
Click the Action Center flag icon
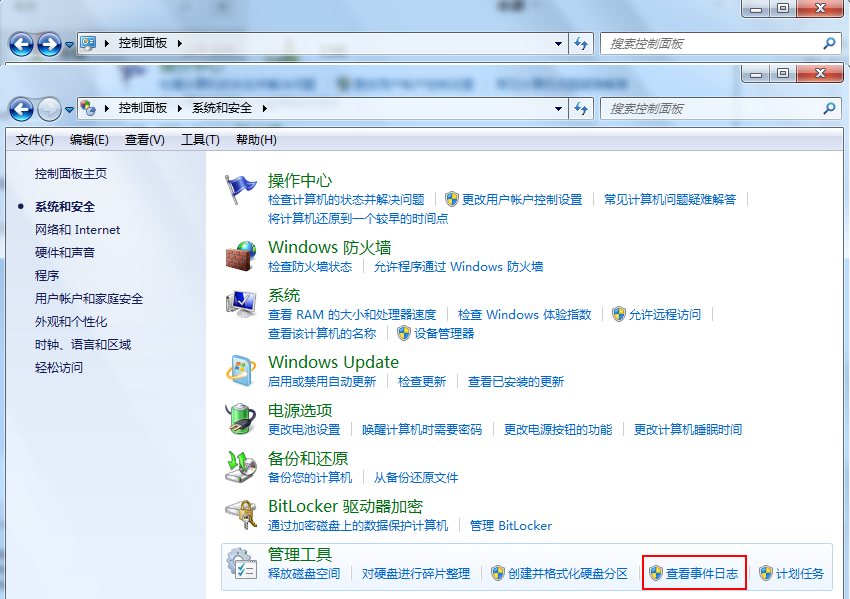tap(240, 189)
